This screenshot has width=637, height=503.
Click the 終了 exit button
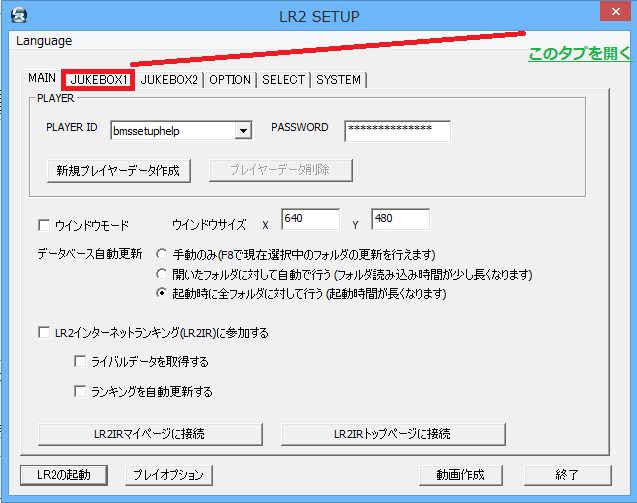click(x=567, y=475)
